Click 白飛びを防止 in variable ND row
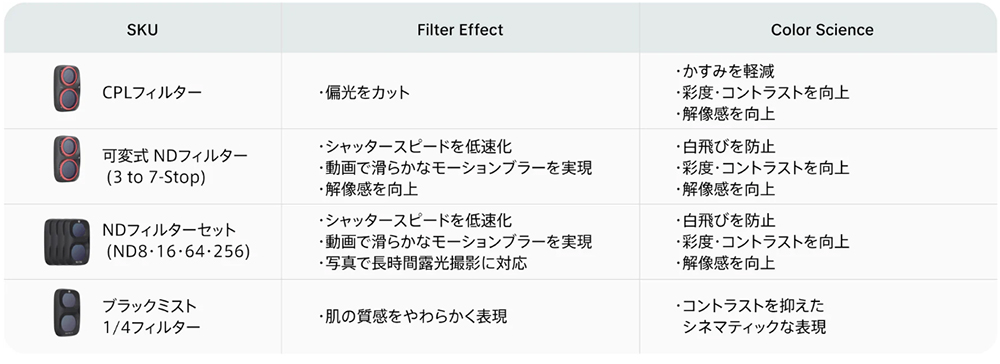 [724, 147]
